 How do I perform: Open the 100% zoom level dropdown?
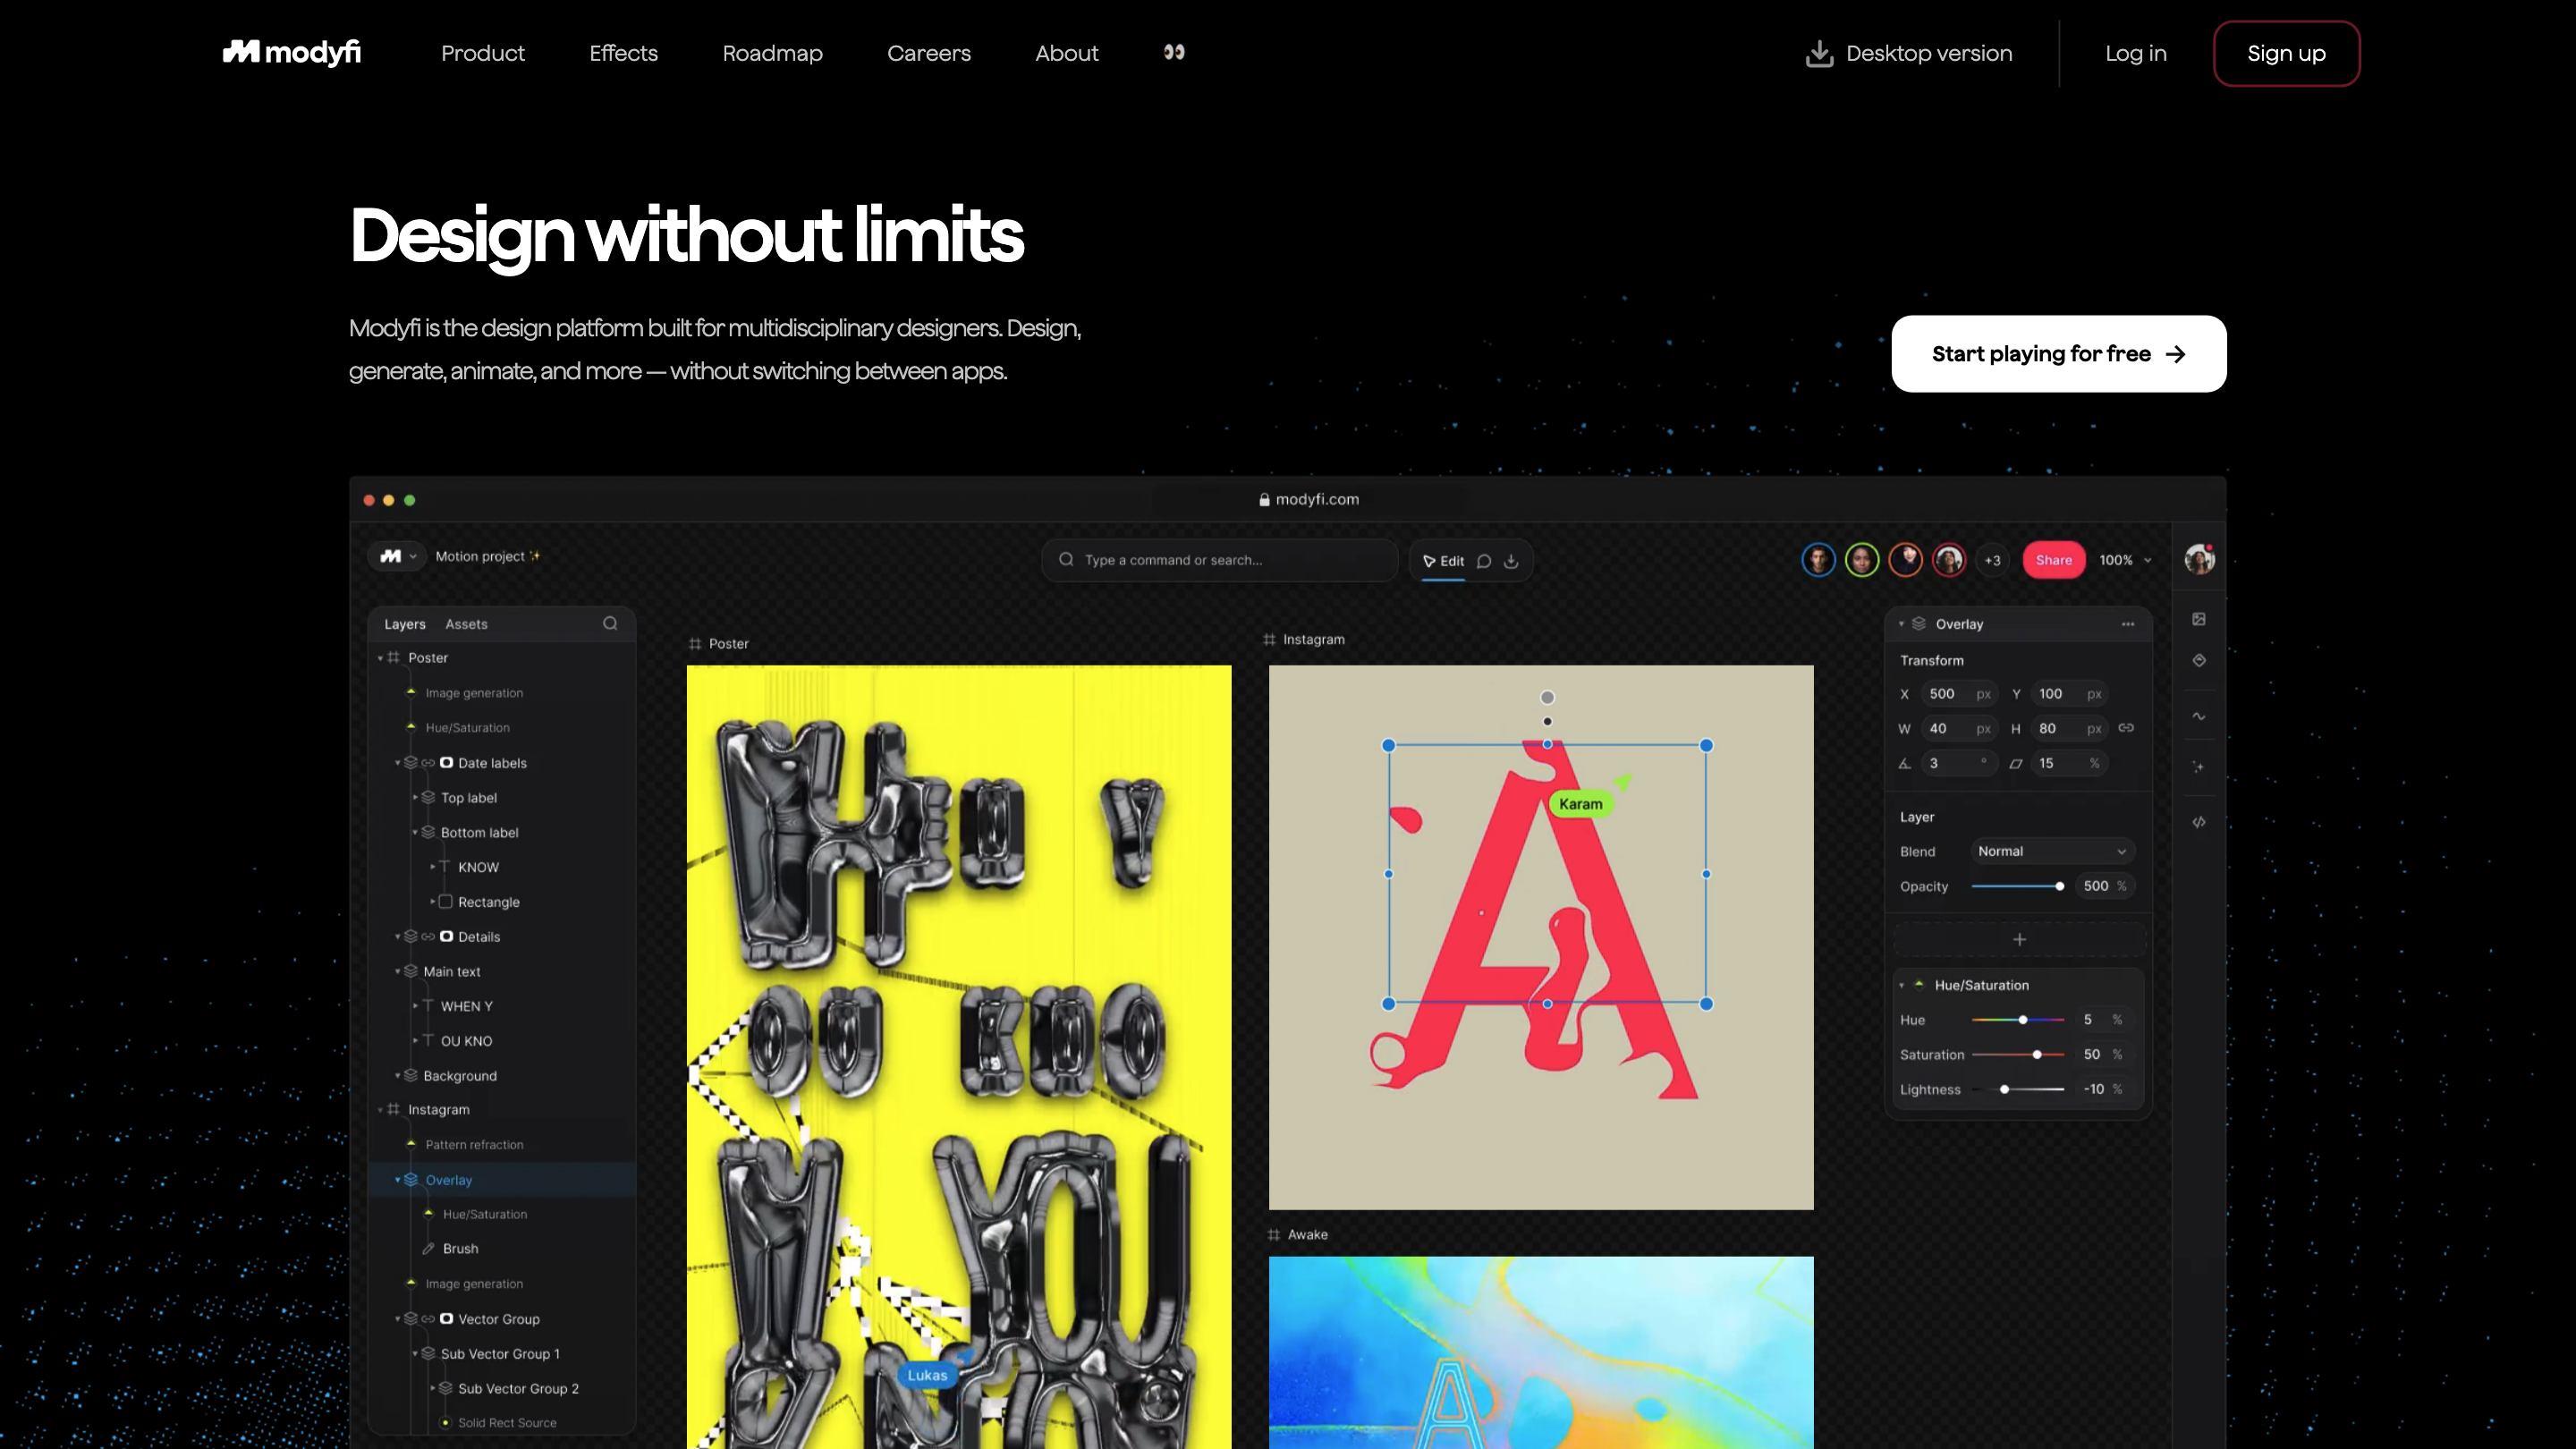pyautogui.click(x=2125, y=560)
